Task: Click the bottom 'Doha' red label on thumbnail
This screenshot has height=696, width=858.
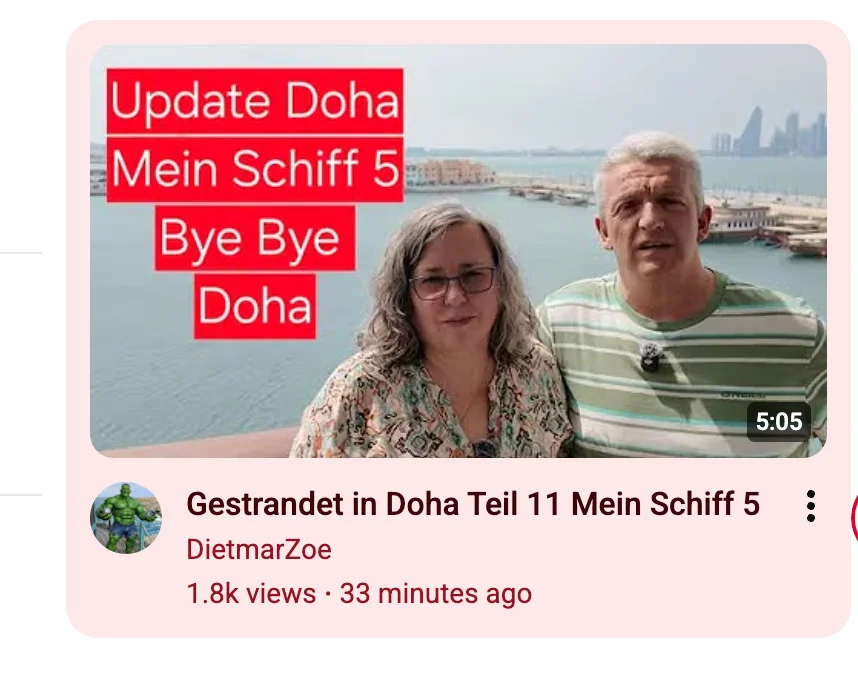Action: [255, 306]
